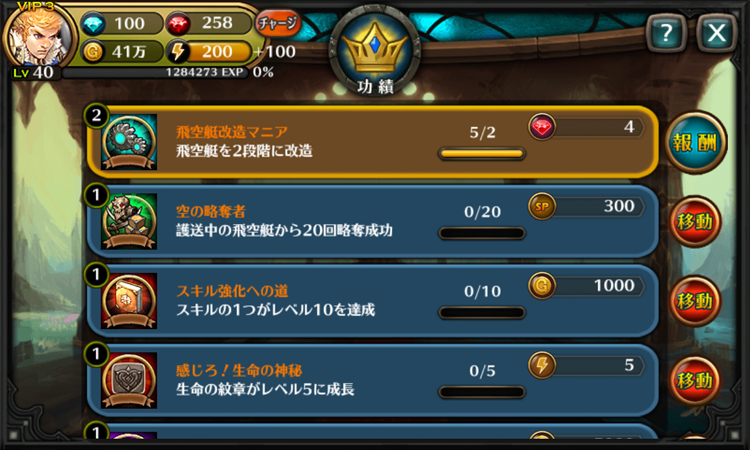Screen dimensions: 750x450
Task: Tap the red ruby currency icon
Action: [x=178, y=23]
